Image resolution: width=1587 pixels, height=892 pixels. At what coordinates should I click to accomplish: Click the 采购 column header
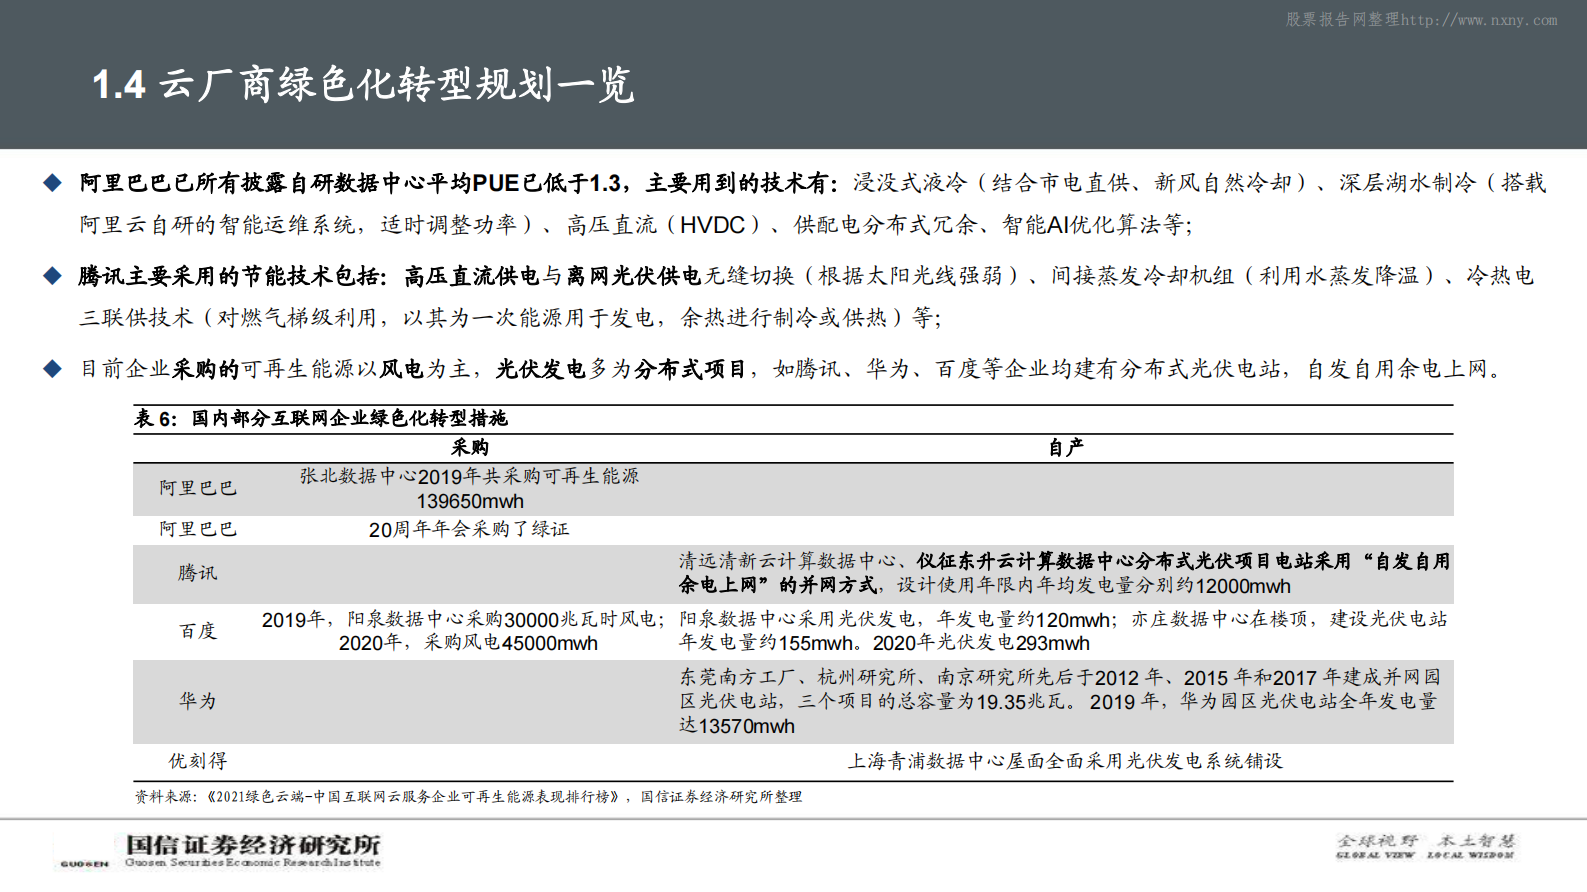click(470, 447)
